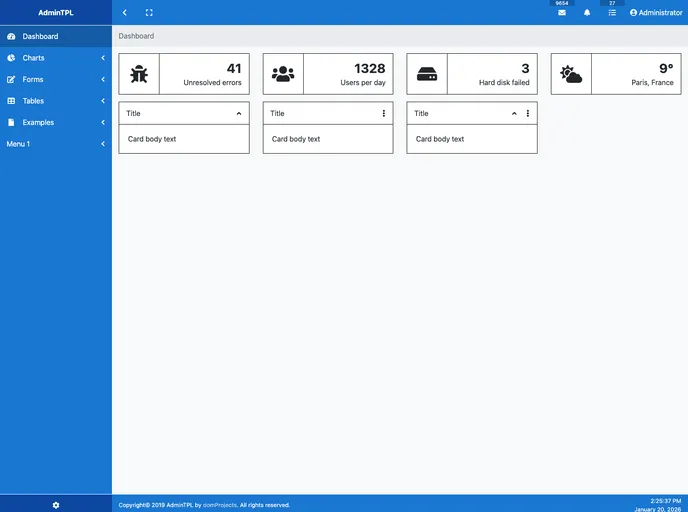The height and width of the screenshot is (512, 688).
Task: Open the tasks list icon
Action: pos(612,13)
